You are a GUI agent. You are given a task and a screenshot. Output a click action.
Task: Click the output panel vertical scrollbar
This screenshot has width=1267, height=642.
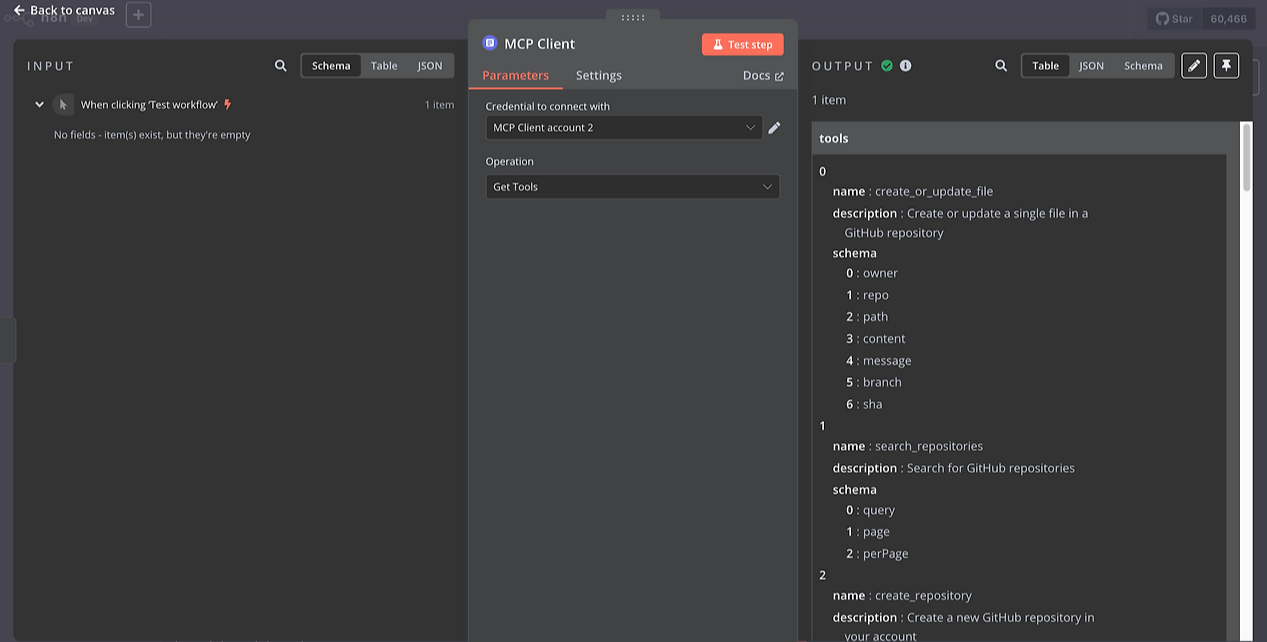[1247, 158]
